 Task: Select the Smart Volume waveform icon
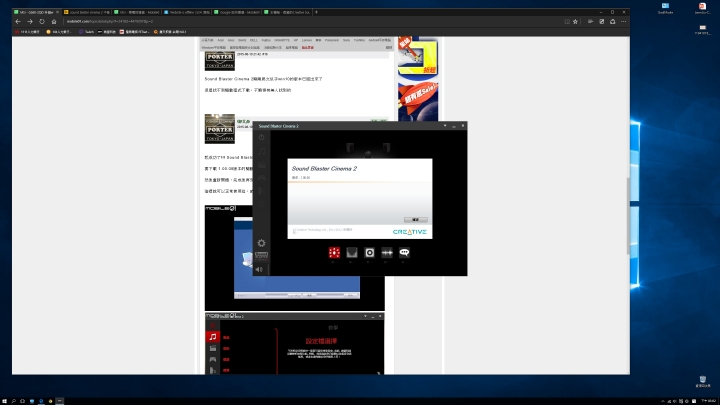point(387,253)
